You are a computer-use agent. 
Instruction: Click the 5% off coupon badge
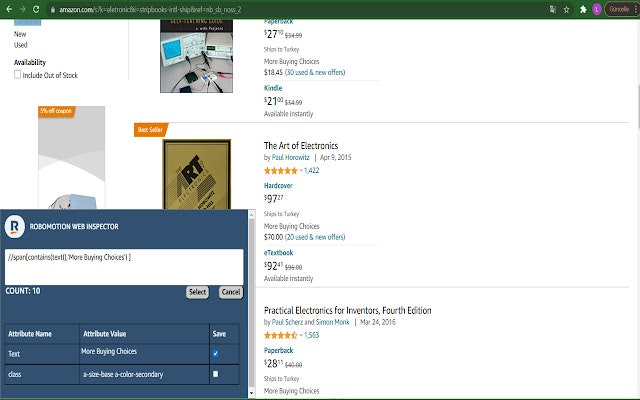pyautogui.click(x=56, y=111)
